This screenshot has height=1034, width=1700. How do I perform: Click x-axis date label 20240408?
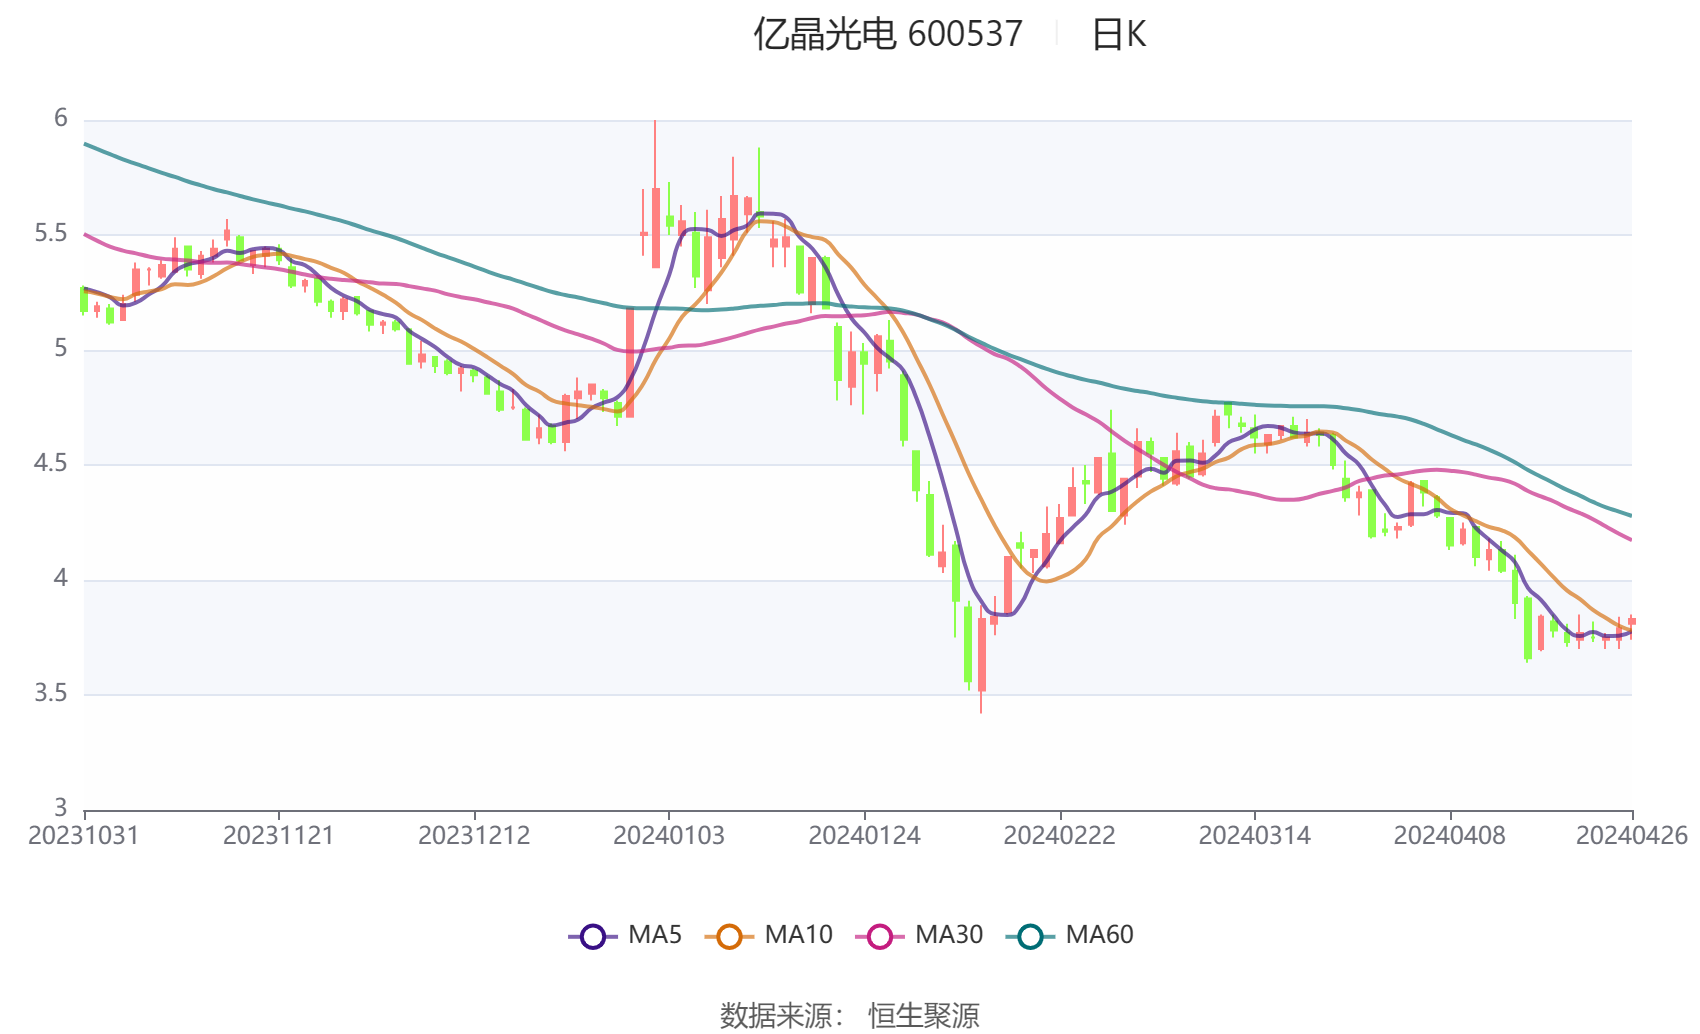[x=1450, y=835]
